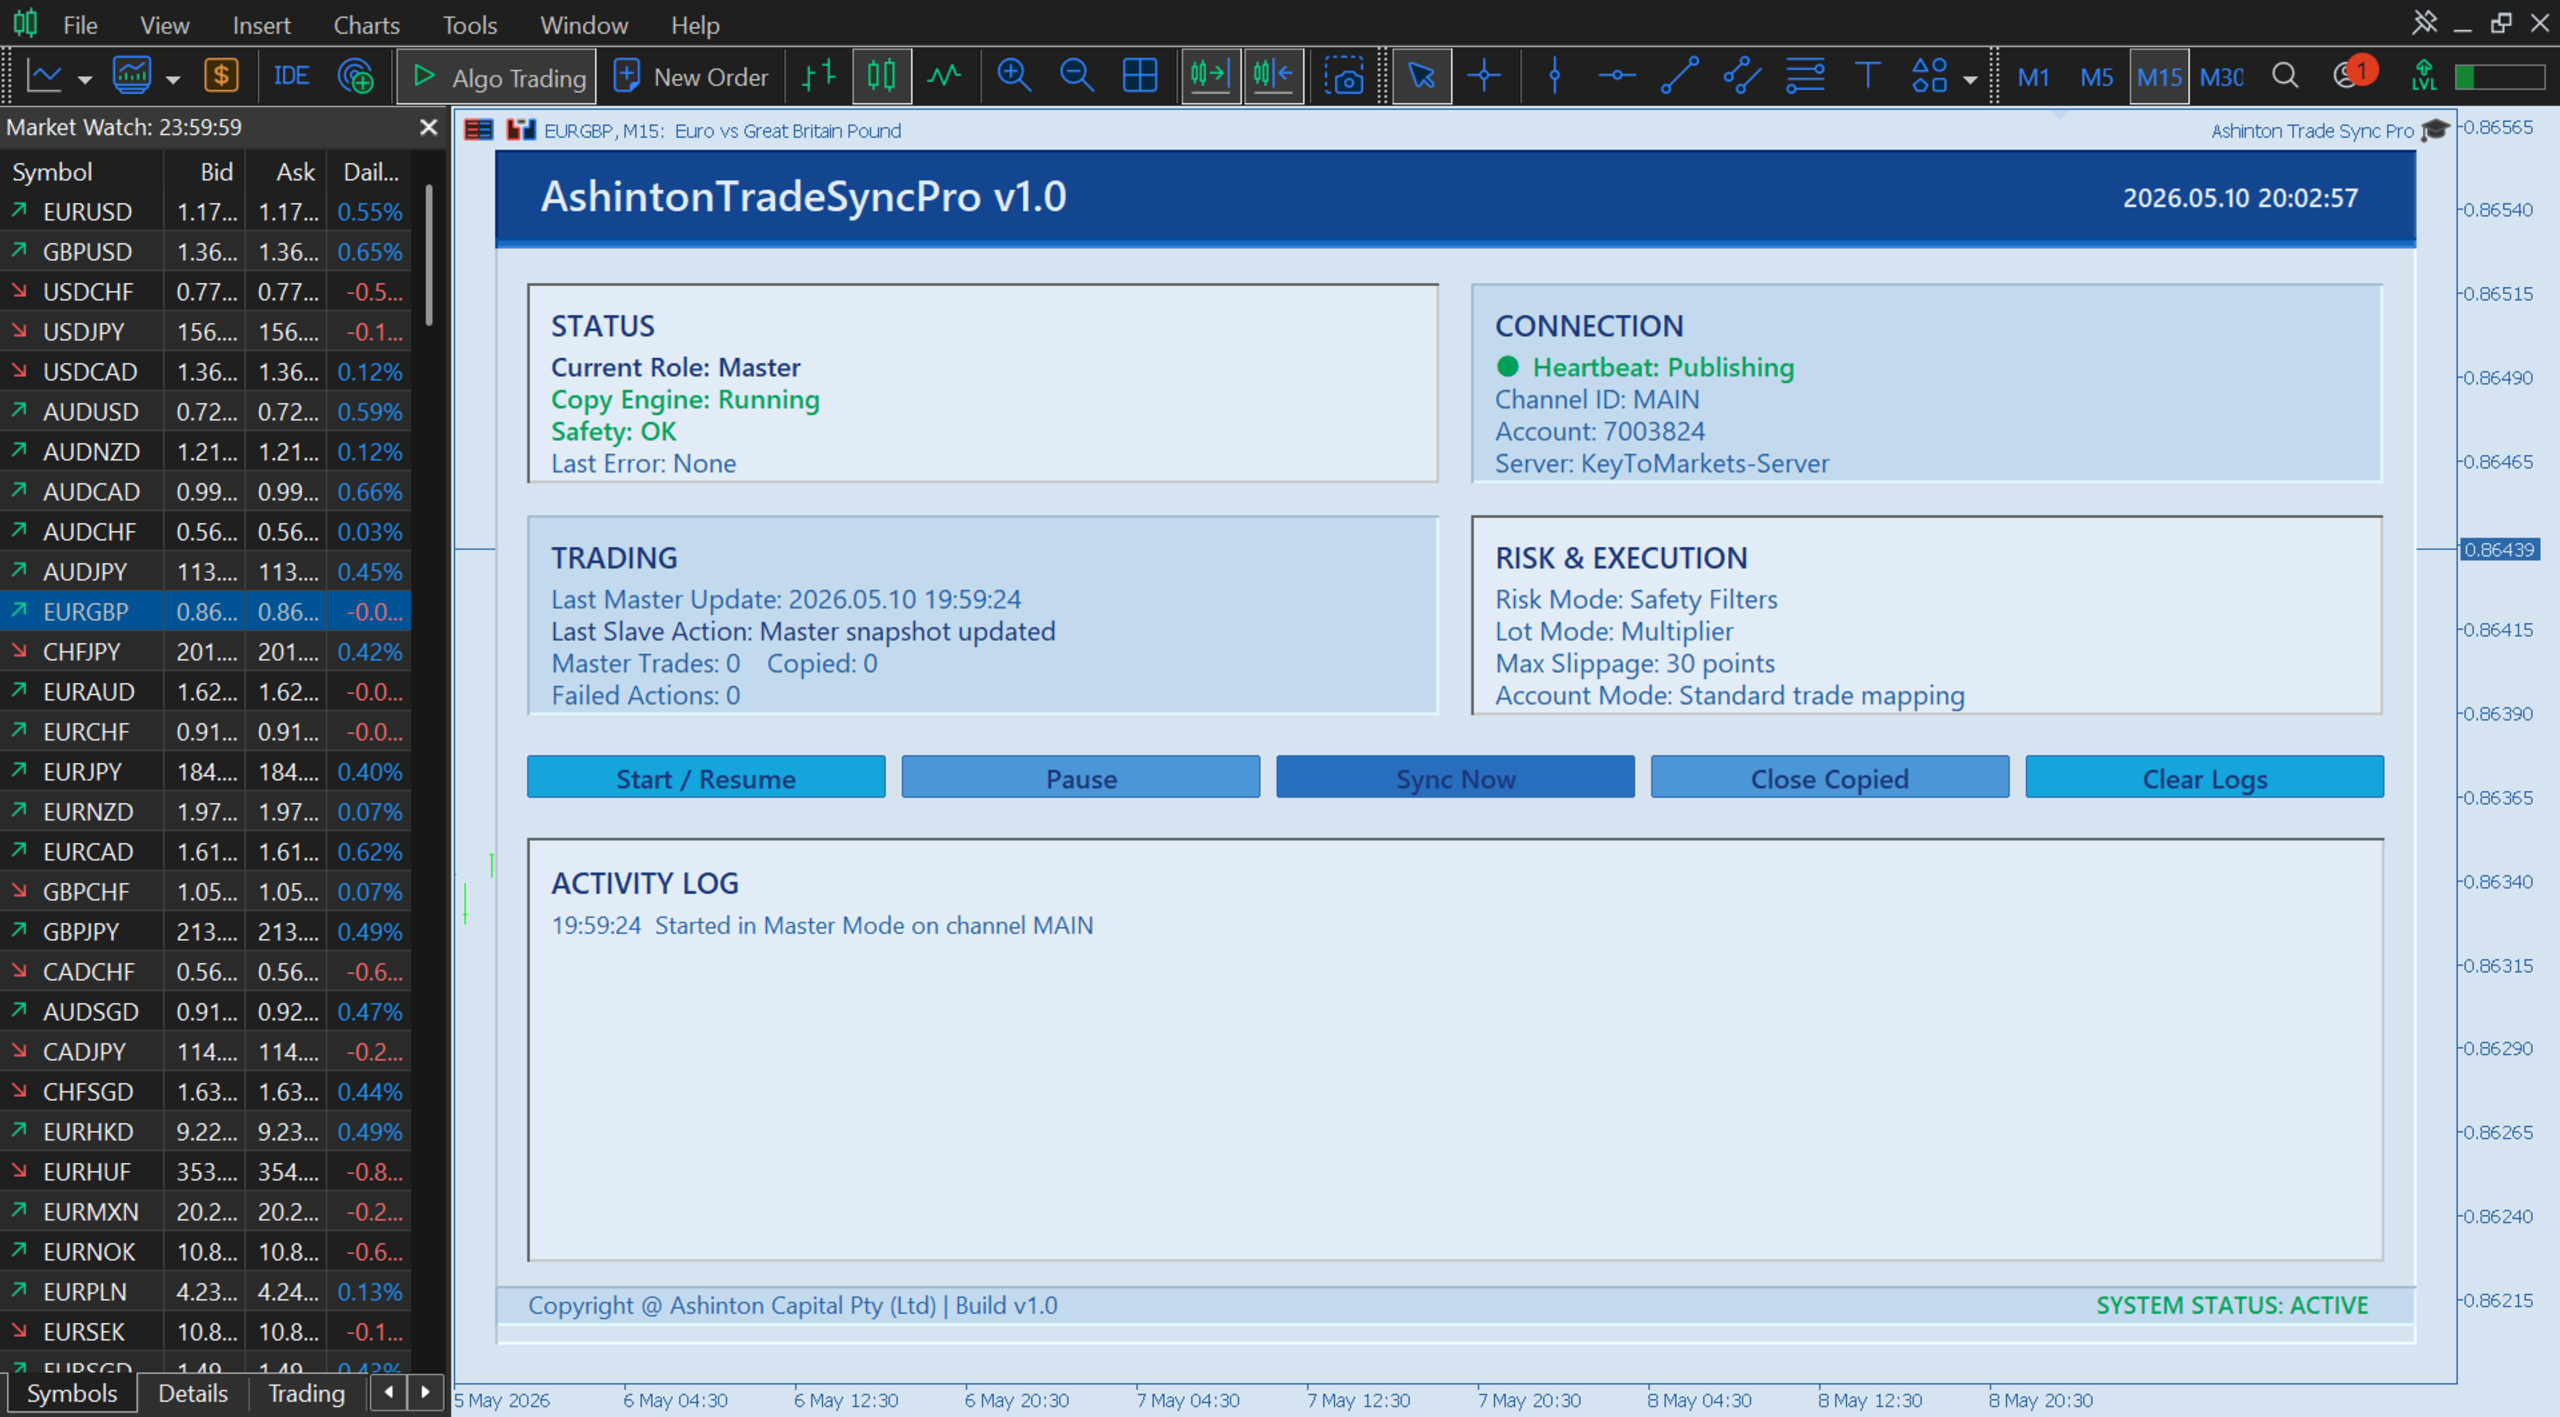Switch chart to line chart mode
The width and height of the screenshot is (2560, 1417).
[x=945, y=76]
